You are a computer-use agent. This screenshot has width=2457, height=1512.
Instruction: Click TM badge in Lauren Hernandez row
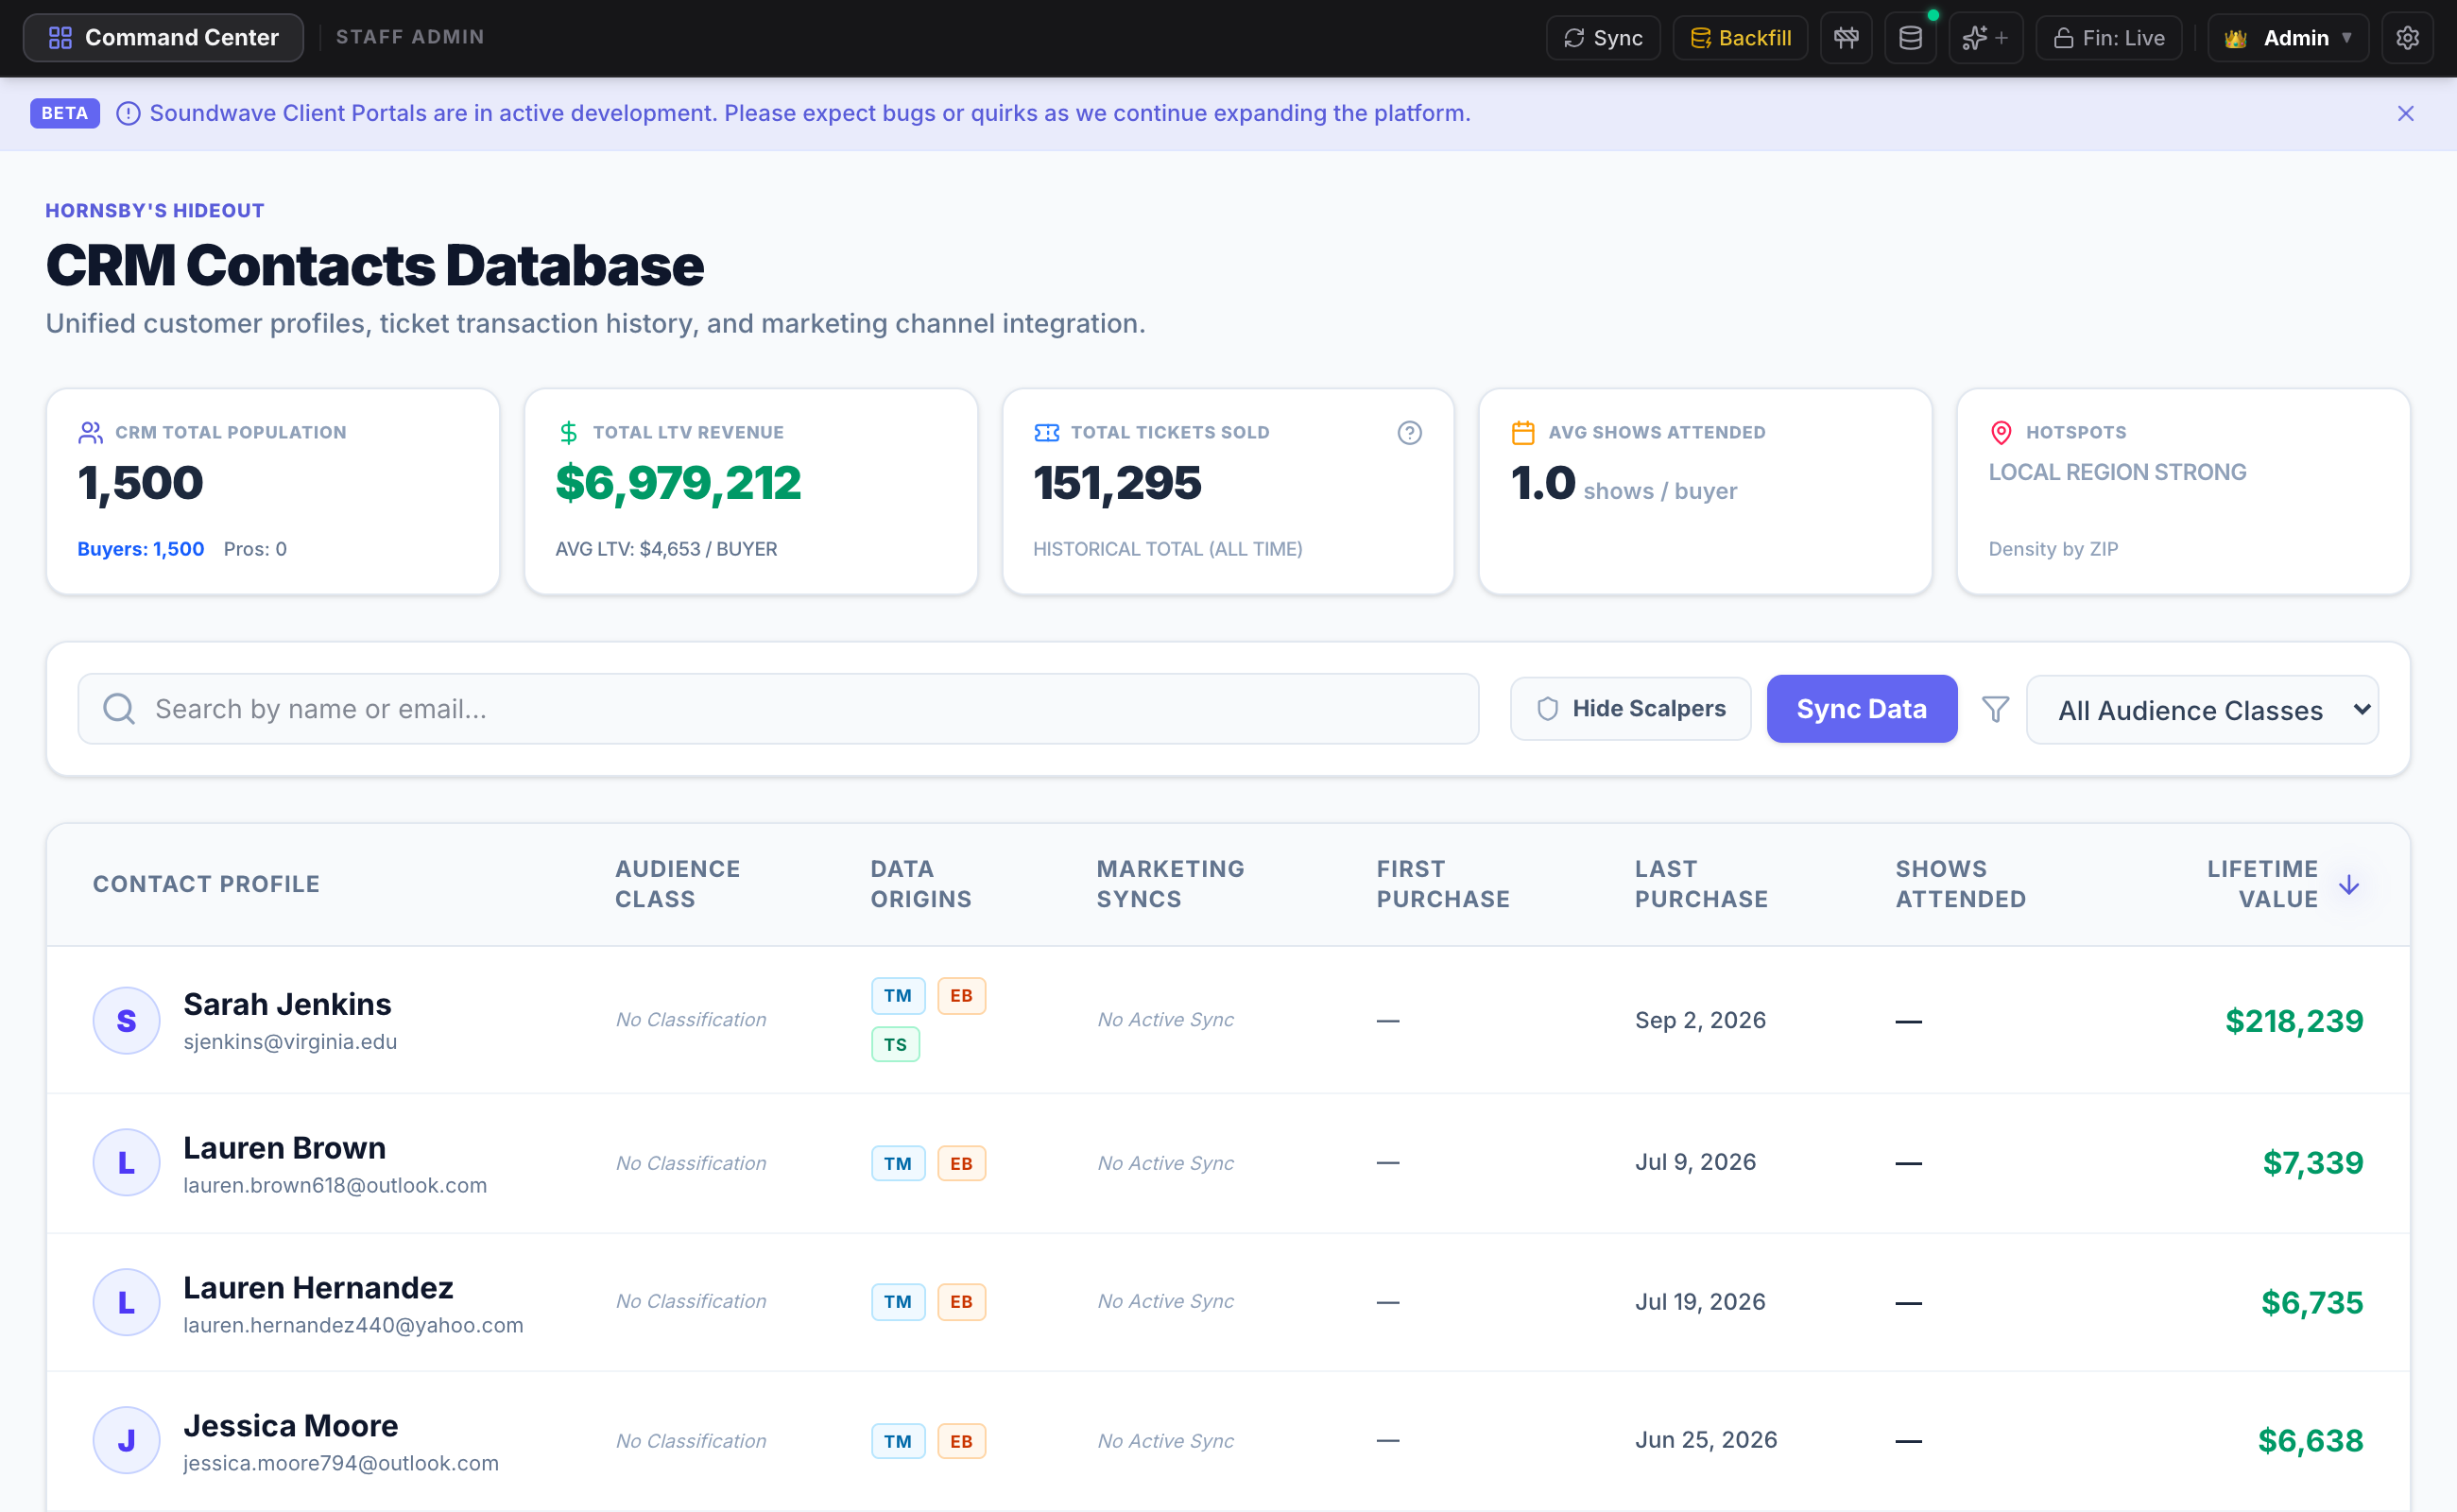pos(898,1302)
